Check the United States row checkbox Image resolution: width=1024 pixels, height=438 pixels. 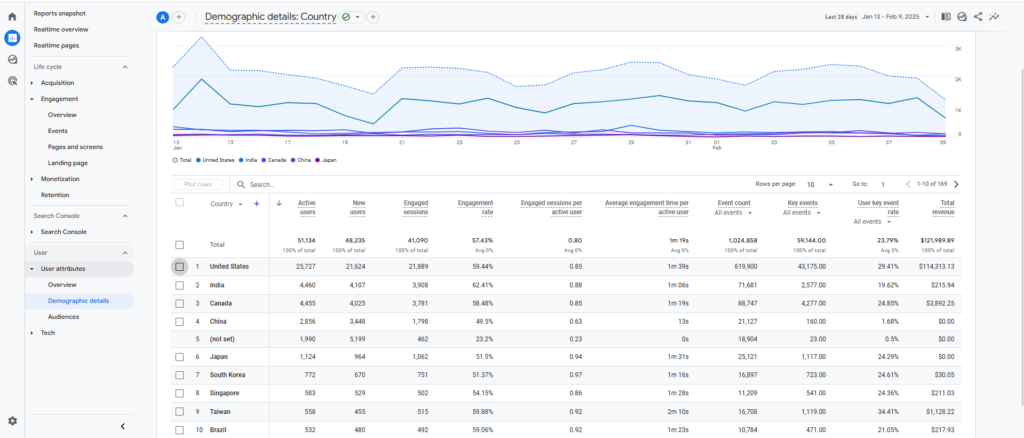coord(180,267)
